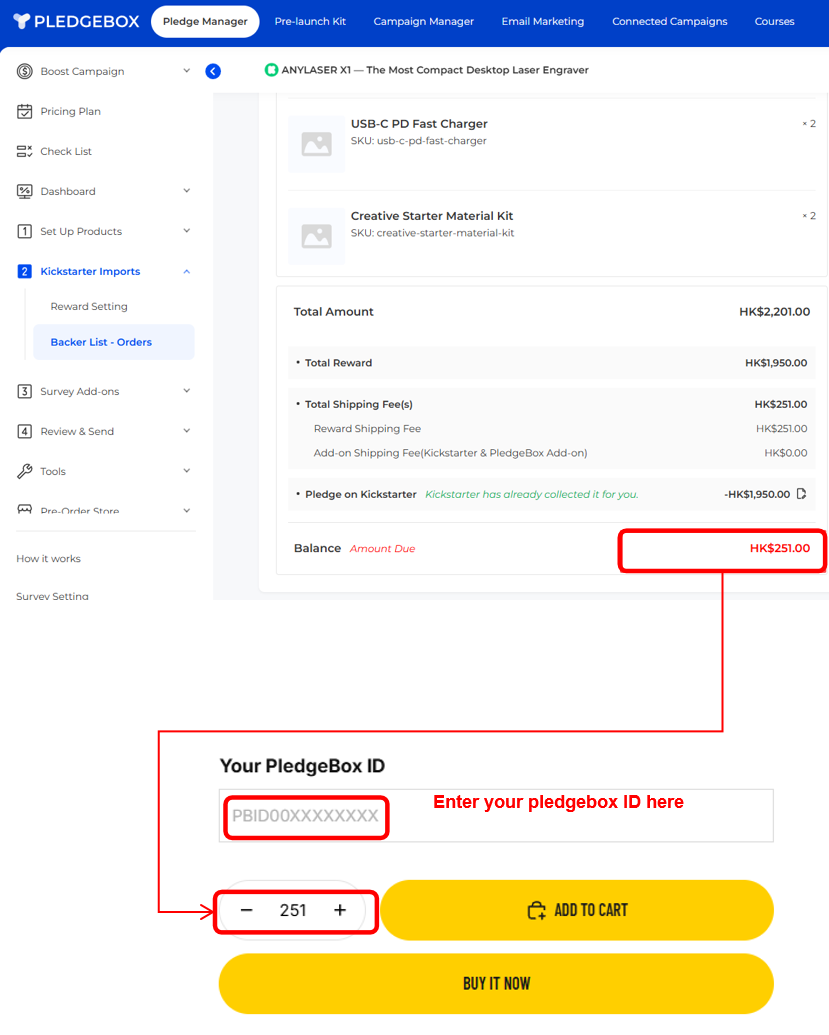
Task: Click Reward Shipping Fee row label
Action: pyautogui.click(x=367, y=428)
